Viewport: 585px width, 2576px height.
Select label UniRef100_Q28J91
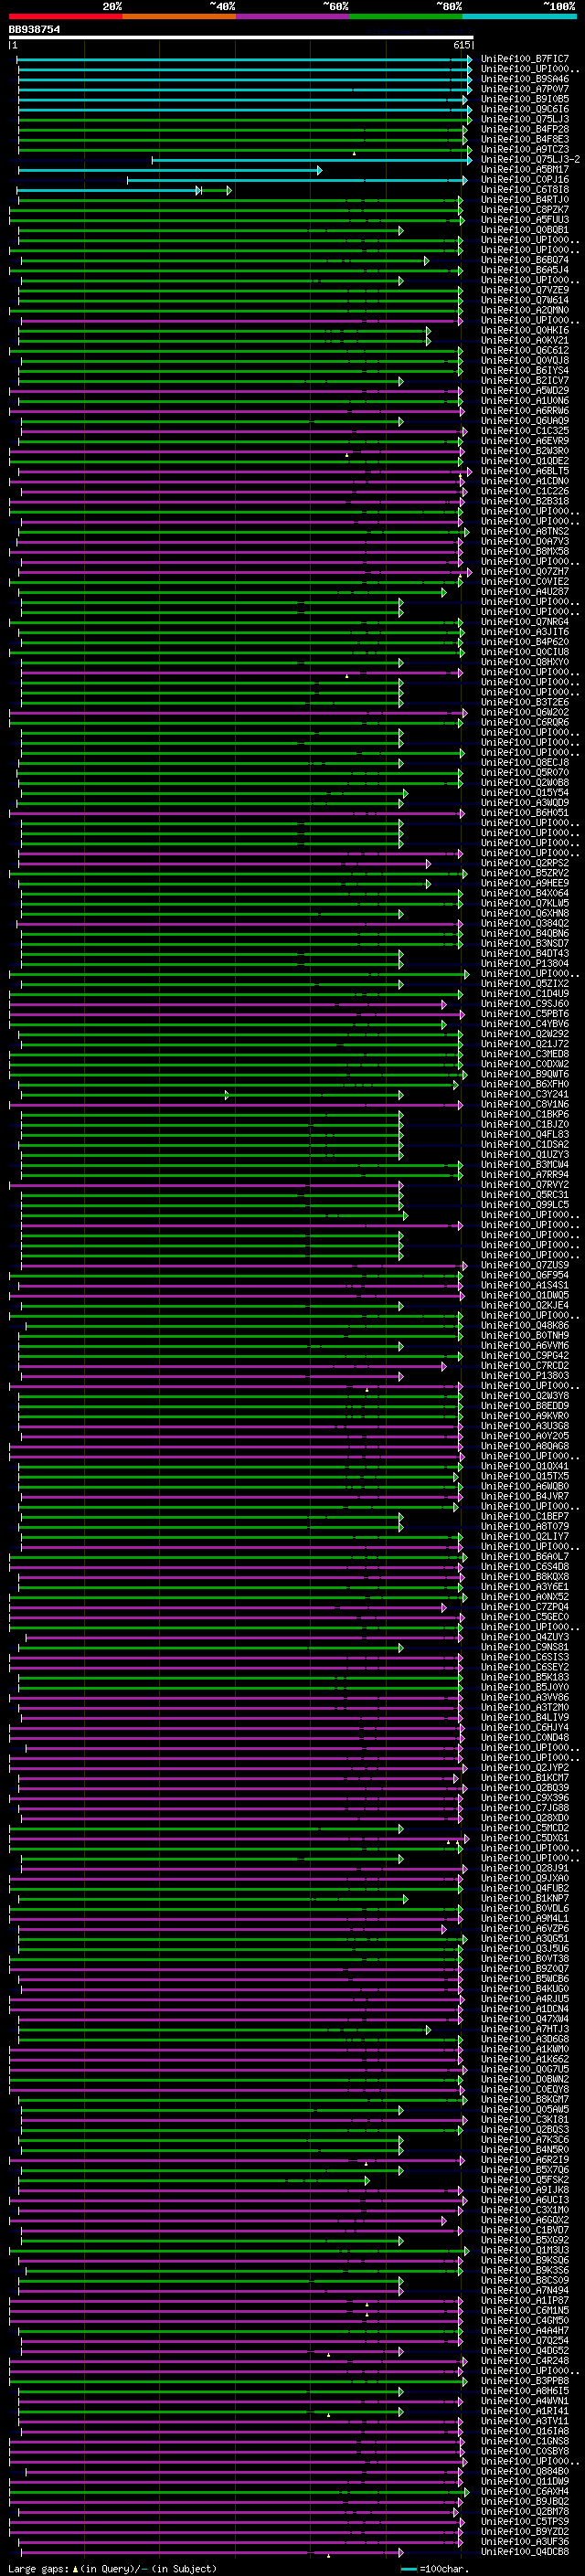(525, 1868)
